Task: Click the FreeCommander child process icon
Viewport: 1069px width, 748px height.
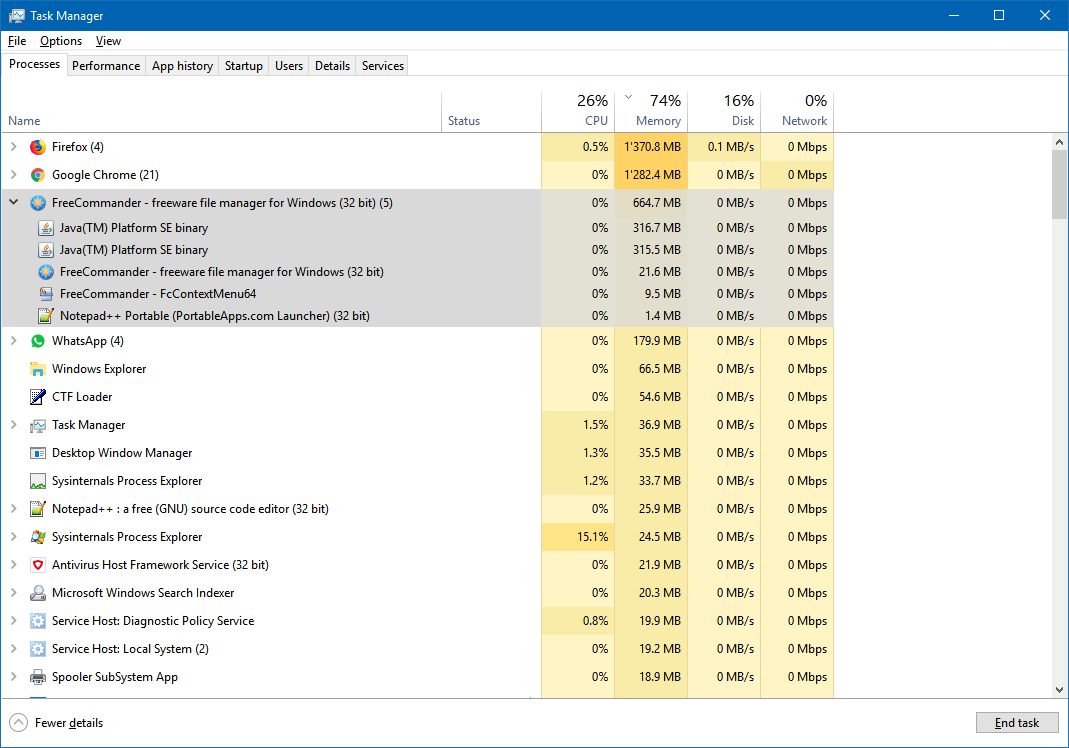Action: pyautogui.click(x=46, y=271)
